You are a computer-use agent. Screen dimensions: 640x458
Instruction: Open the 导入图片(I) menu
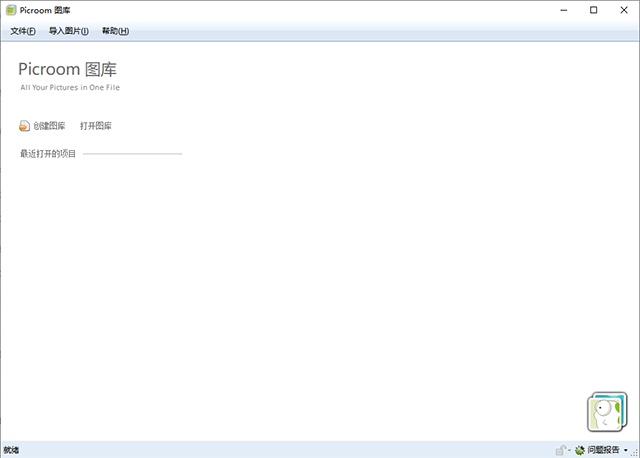[x=69, y=31]
